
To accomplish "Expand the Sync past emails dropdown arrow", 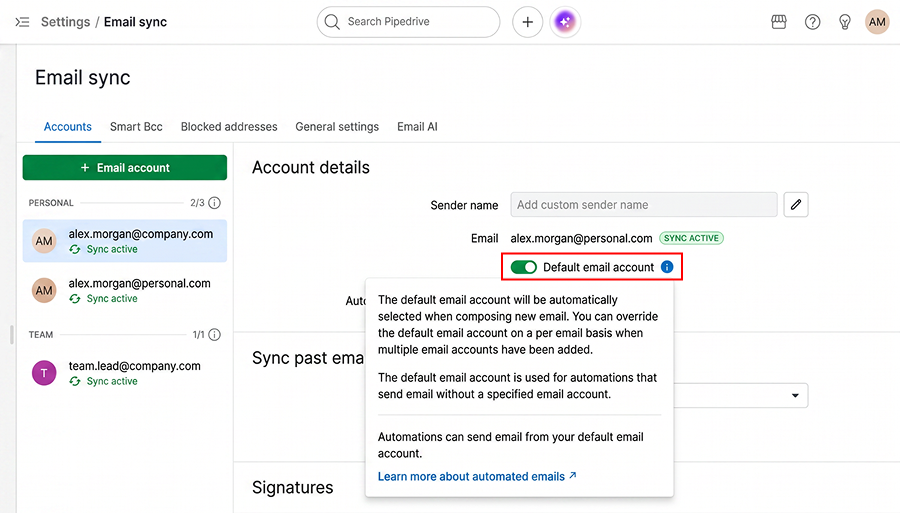I will click(x=795, y=395).
